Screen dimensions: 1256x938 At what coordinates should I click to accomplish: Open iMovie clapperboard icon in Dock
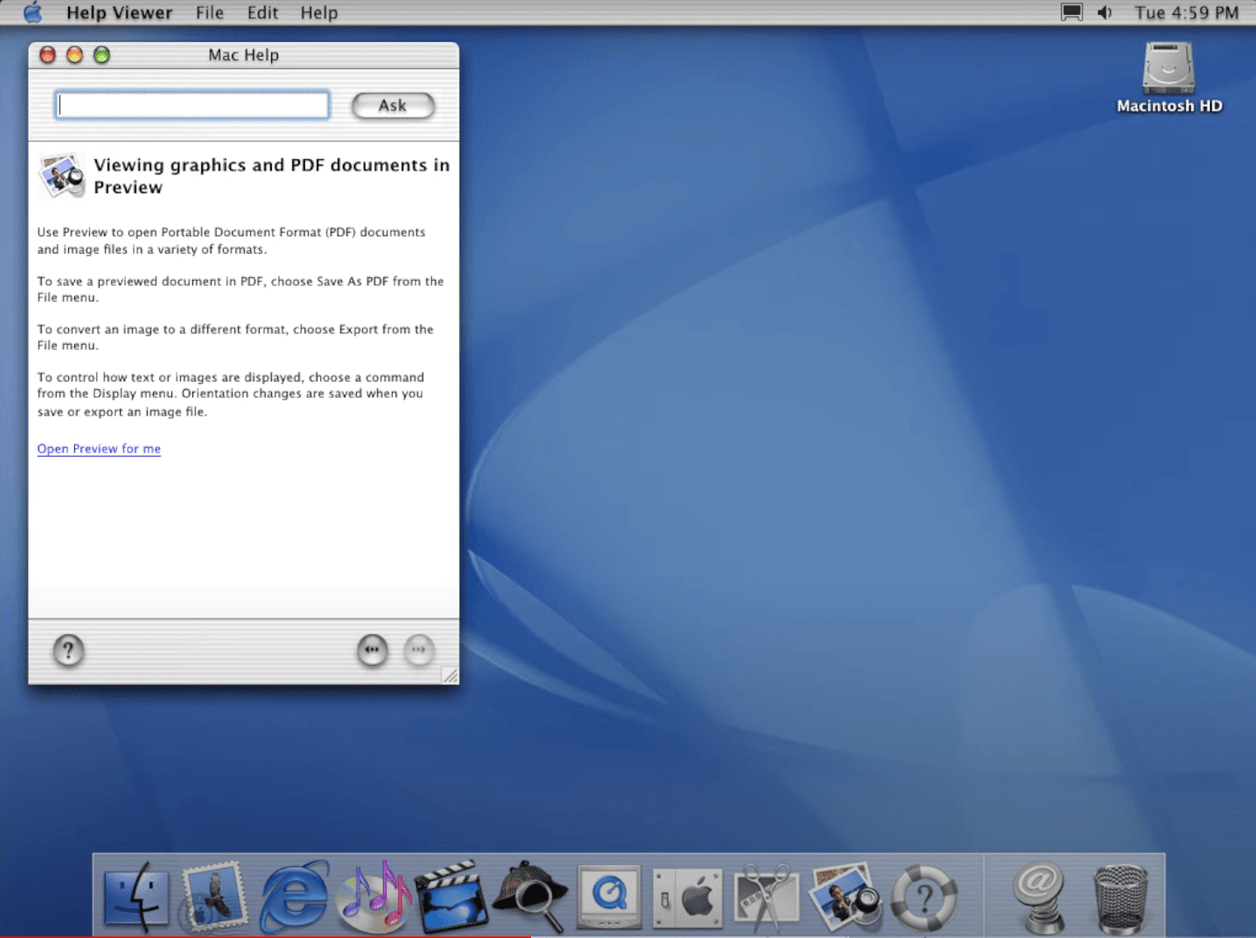tap(451, 895)
